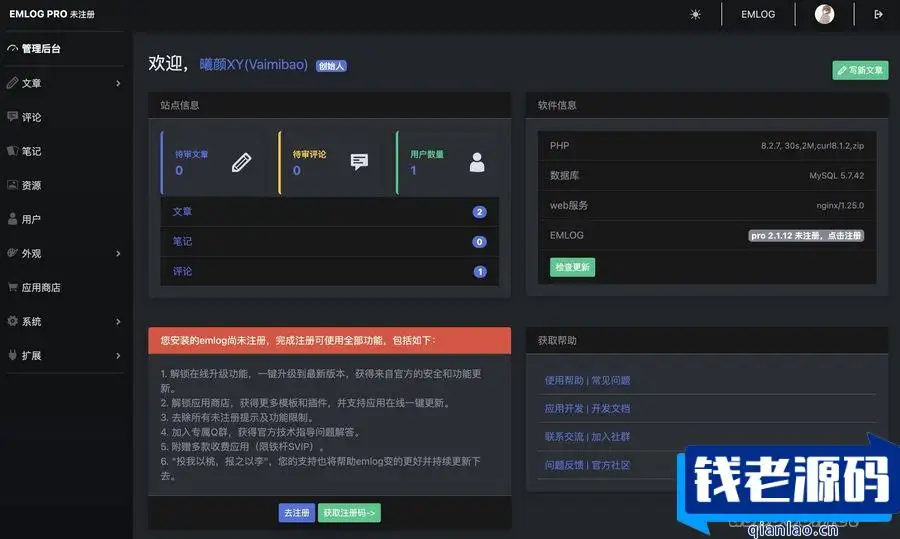This screenshot has height=539, width=900.
Task: Expand the 文章 submenu chevron
Action: tap(118, 83)
